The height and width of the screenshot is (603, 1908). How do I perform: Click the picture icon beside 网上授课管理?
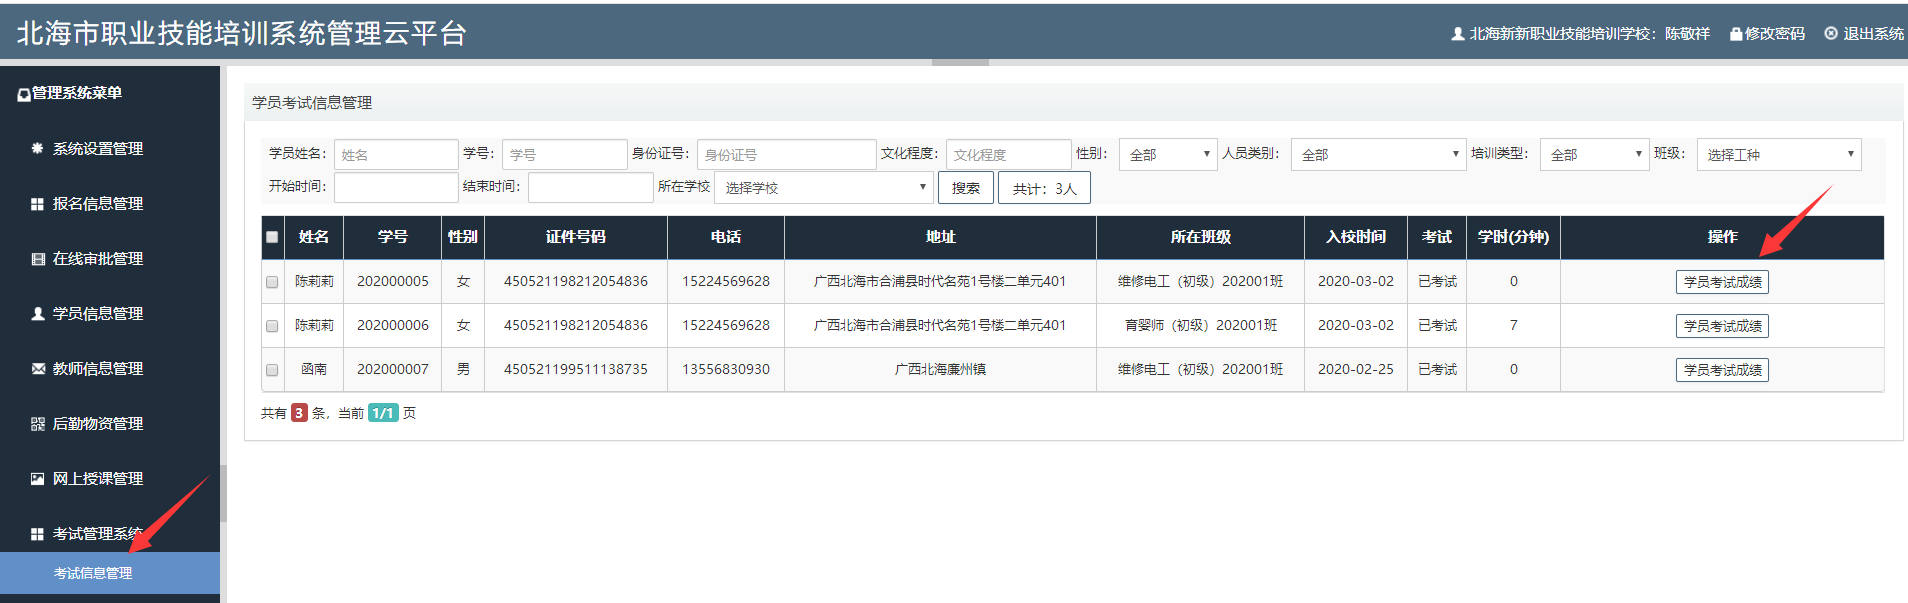pyautogui.click(x=37, y=479)
